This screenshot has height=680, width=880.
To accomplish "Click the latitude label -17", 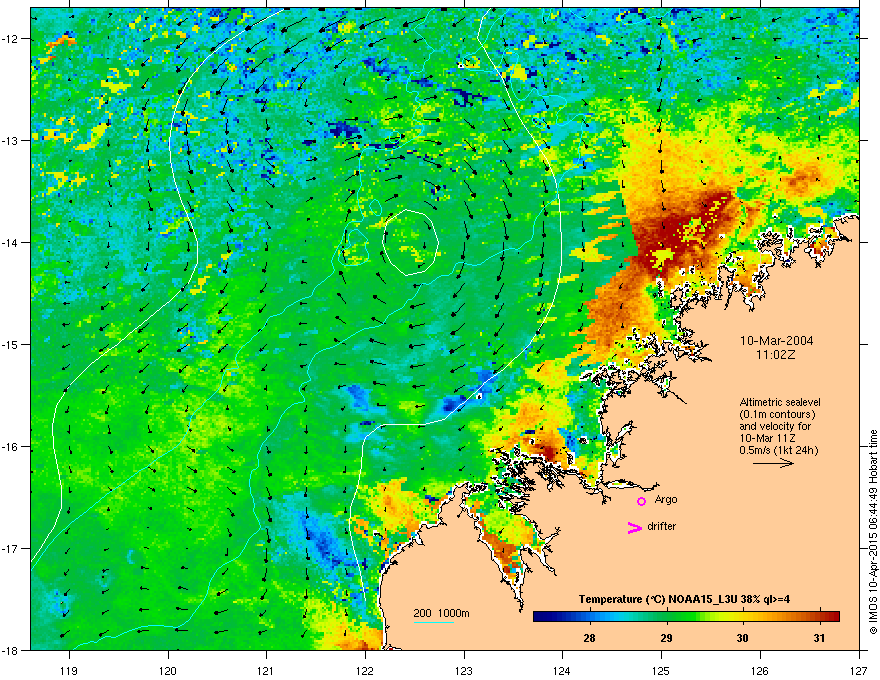I will (11, 548).
